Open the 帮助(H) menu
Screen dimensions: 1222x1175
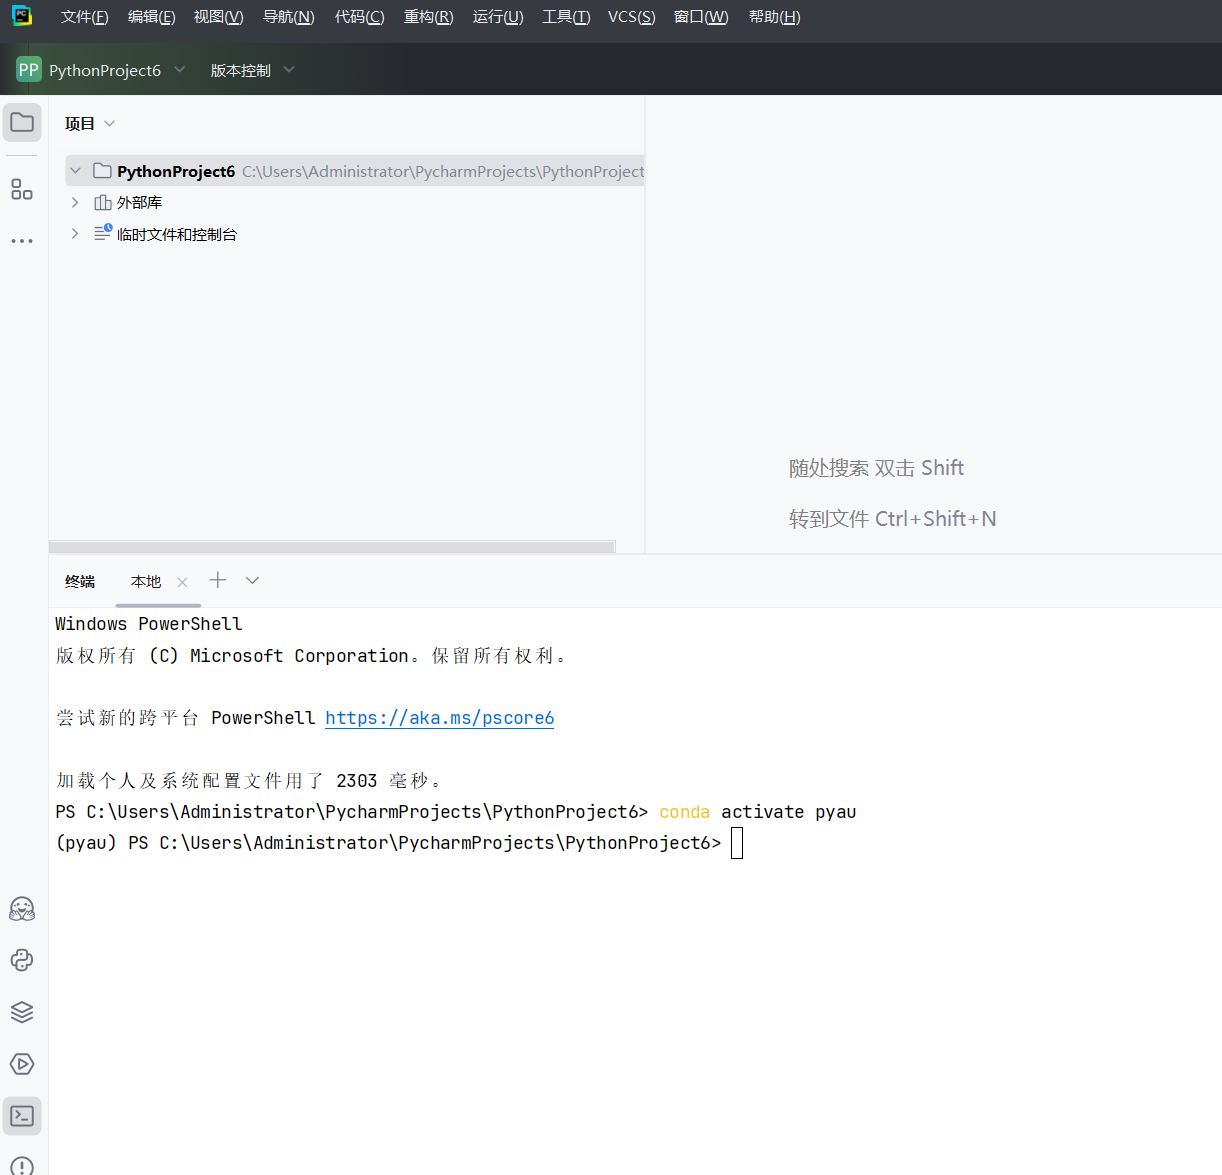[775, 17]
